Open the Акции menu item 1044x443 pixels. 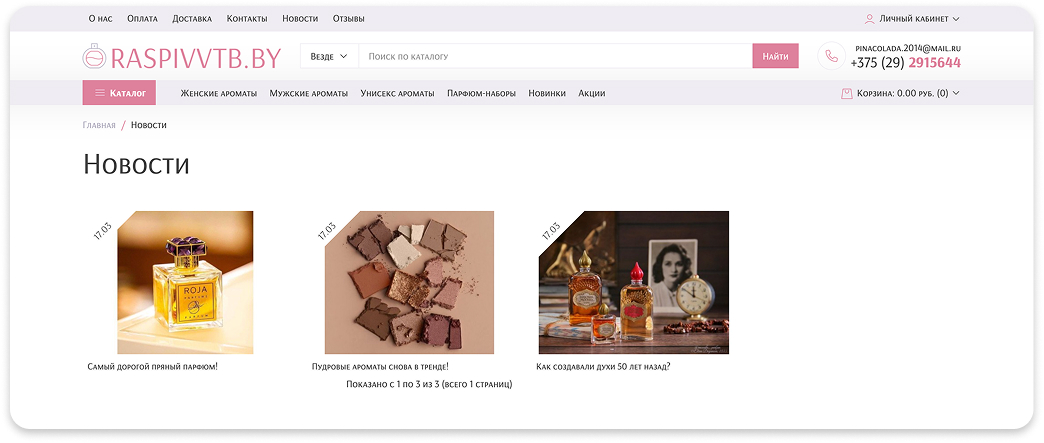[591, 93]
